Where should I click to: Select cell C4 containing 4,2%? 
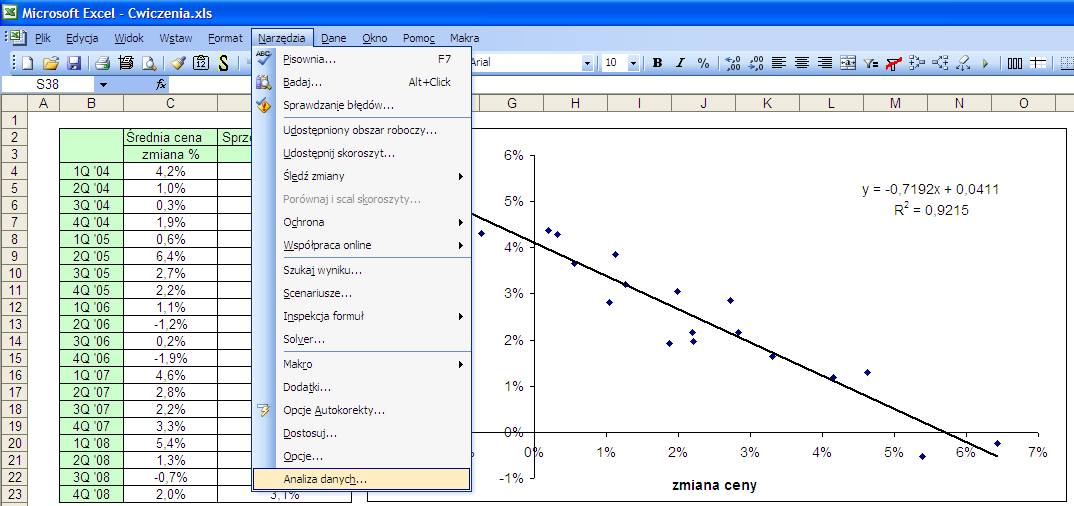click(x=170, y=171)
